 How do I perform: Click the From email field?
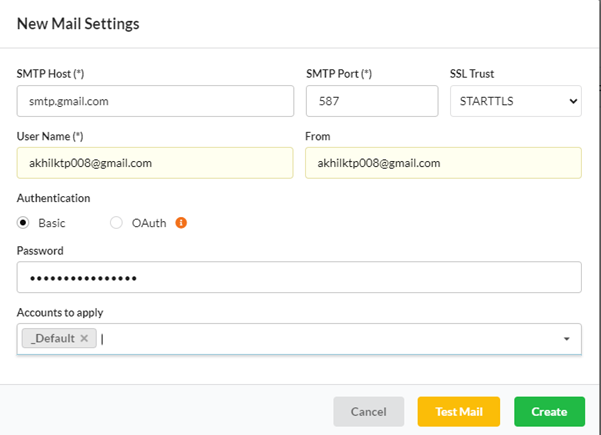pos(443,162)
